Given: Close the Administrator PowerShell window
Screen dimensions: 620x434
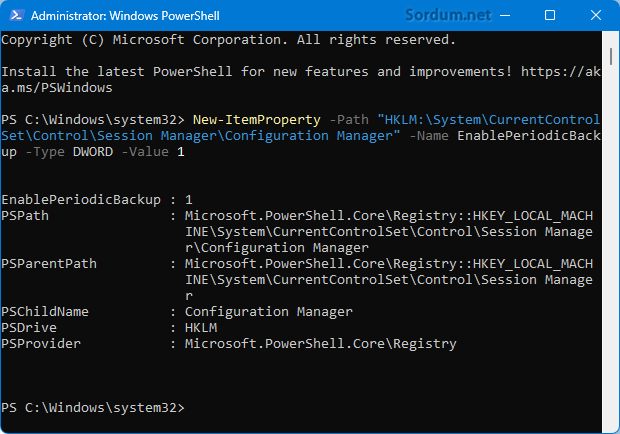Looking at the screenshot, I should pos(595,15).
